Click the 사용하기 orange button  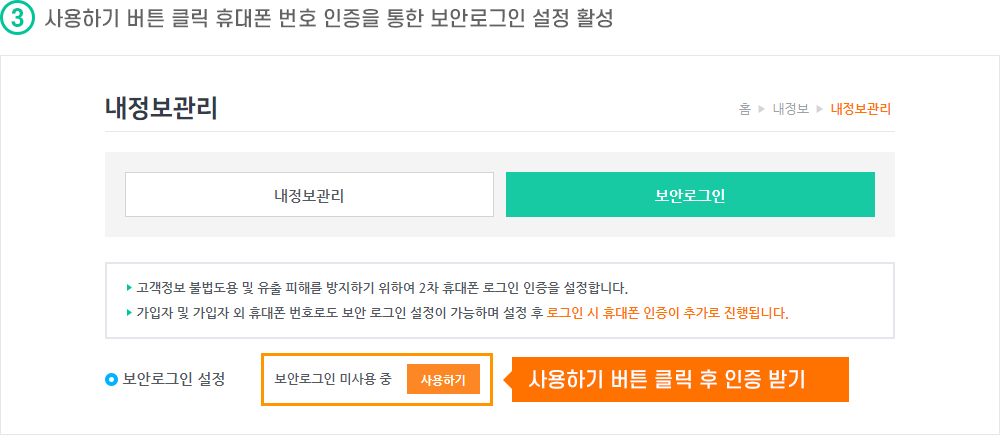pyautogui.click(x=443, y=380)
